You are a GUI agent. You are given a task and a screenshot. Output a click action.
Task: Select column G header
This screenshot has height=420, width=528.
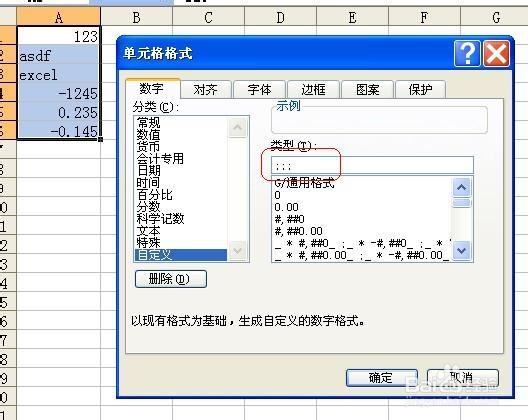(494, 17)
